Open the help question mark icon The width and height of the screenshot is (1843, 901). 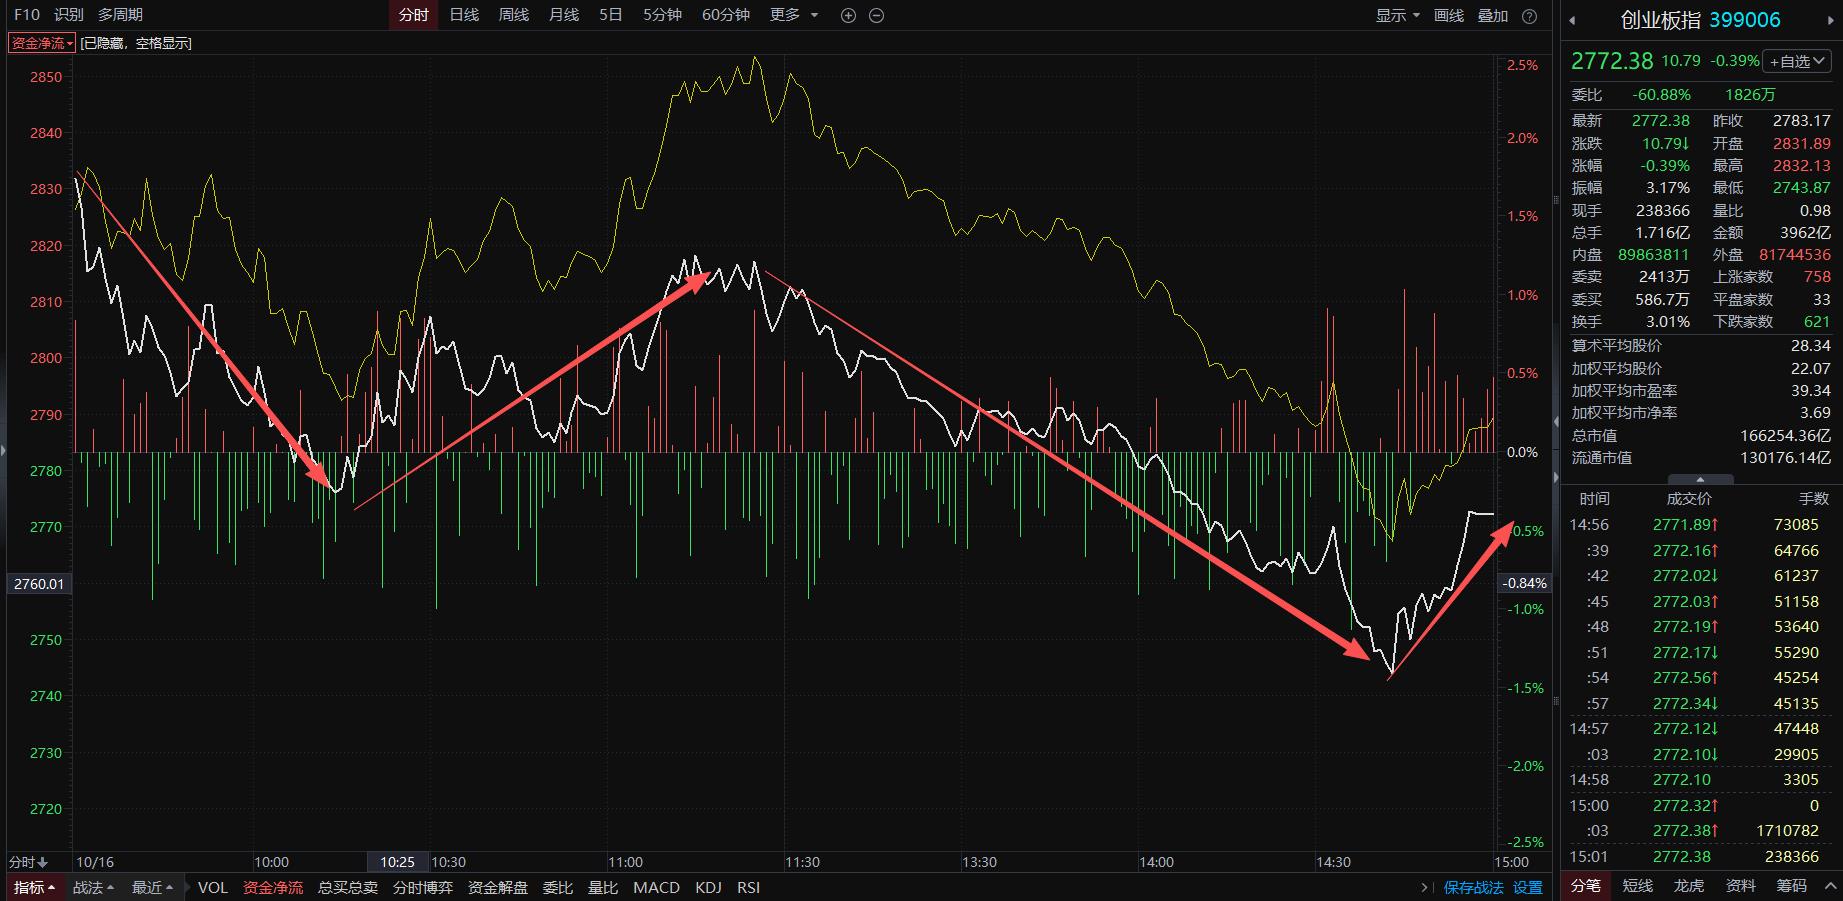[x=1529, y=16]
